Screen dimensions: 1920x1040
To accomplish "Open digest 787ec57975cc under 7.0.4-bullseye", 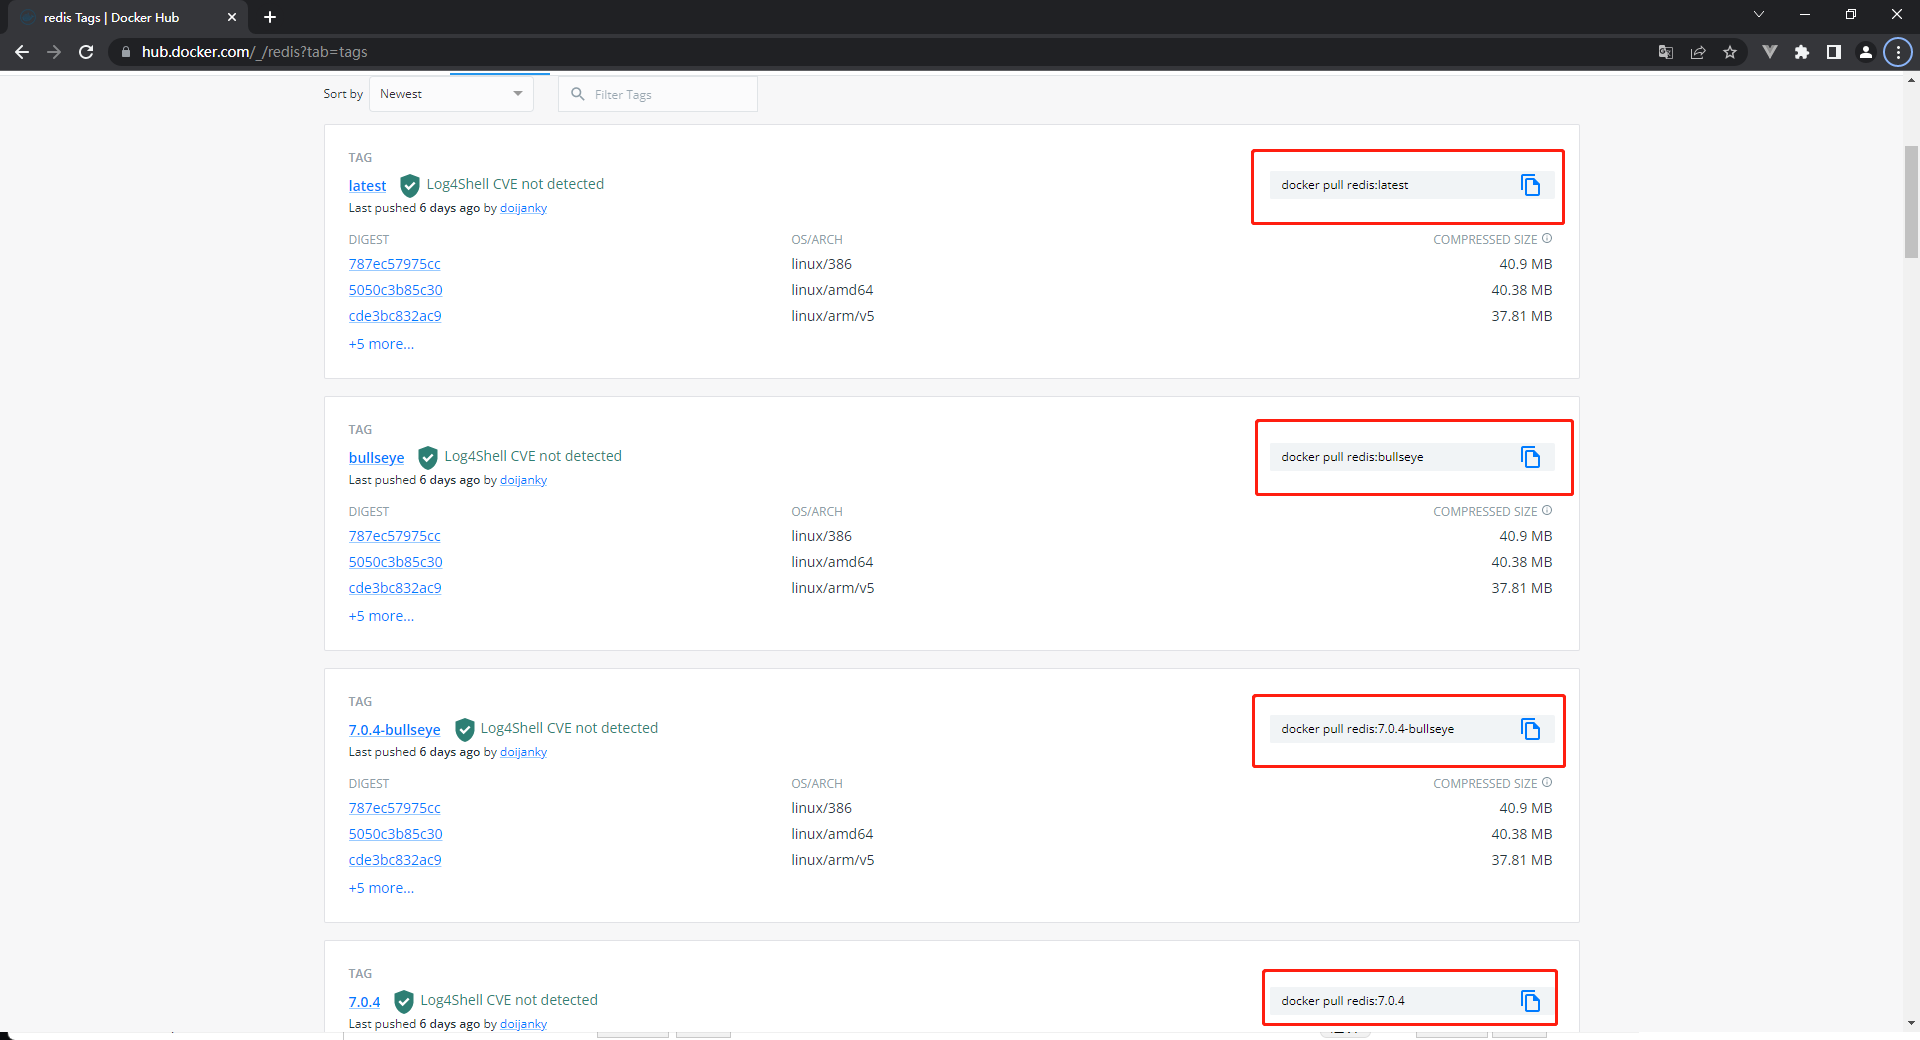I will [394, 808].
